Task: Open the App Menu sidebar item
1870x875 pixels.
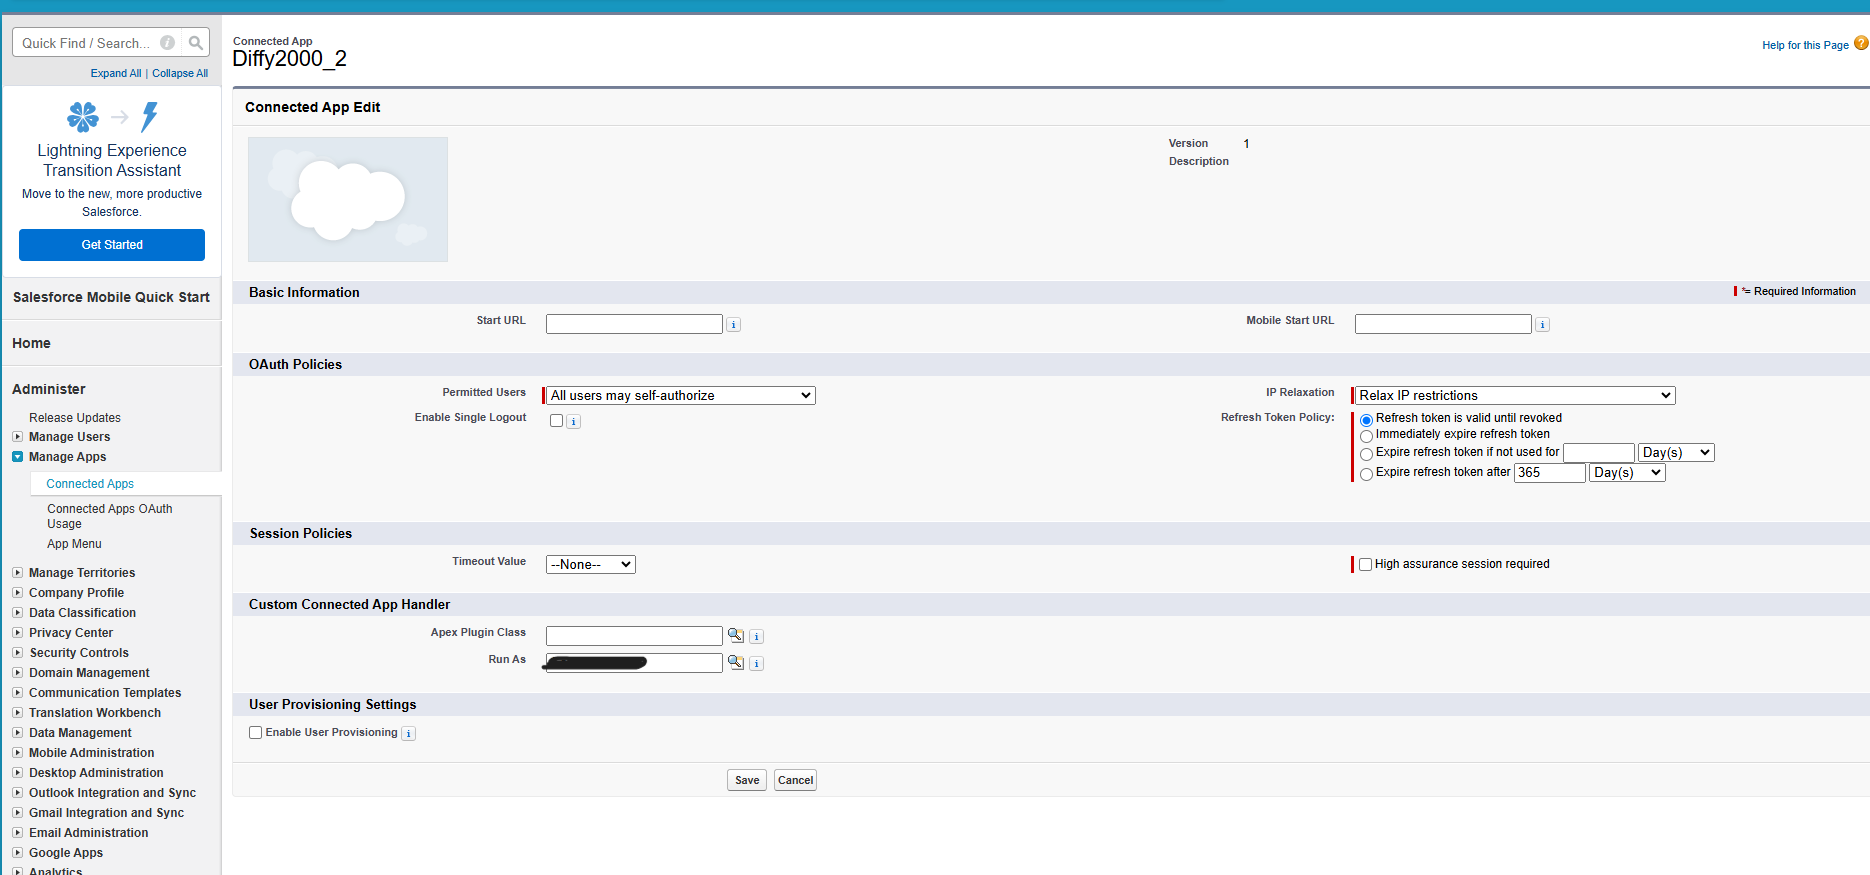Action: [x=74, y=544]
